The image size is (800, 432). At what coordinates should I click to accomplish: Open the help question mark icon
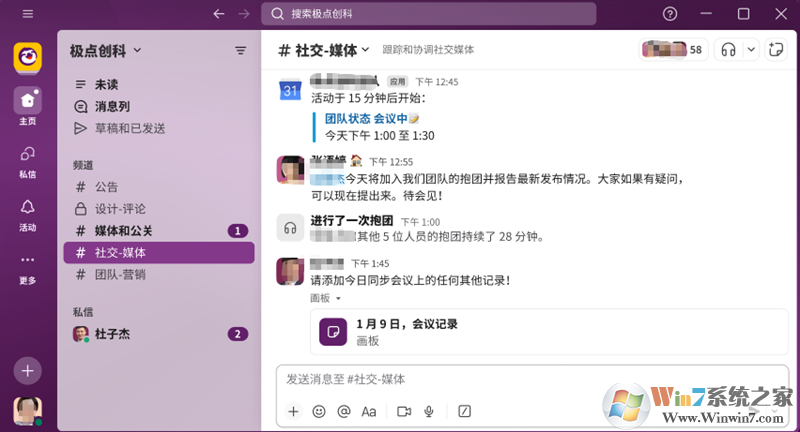click(x=670, y=14)
